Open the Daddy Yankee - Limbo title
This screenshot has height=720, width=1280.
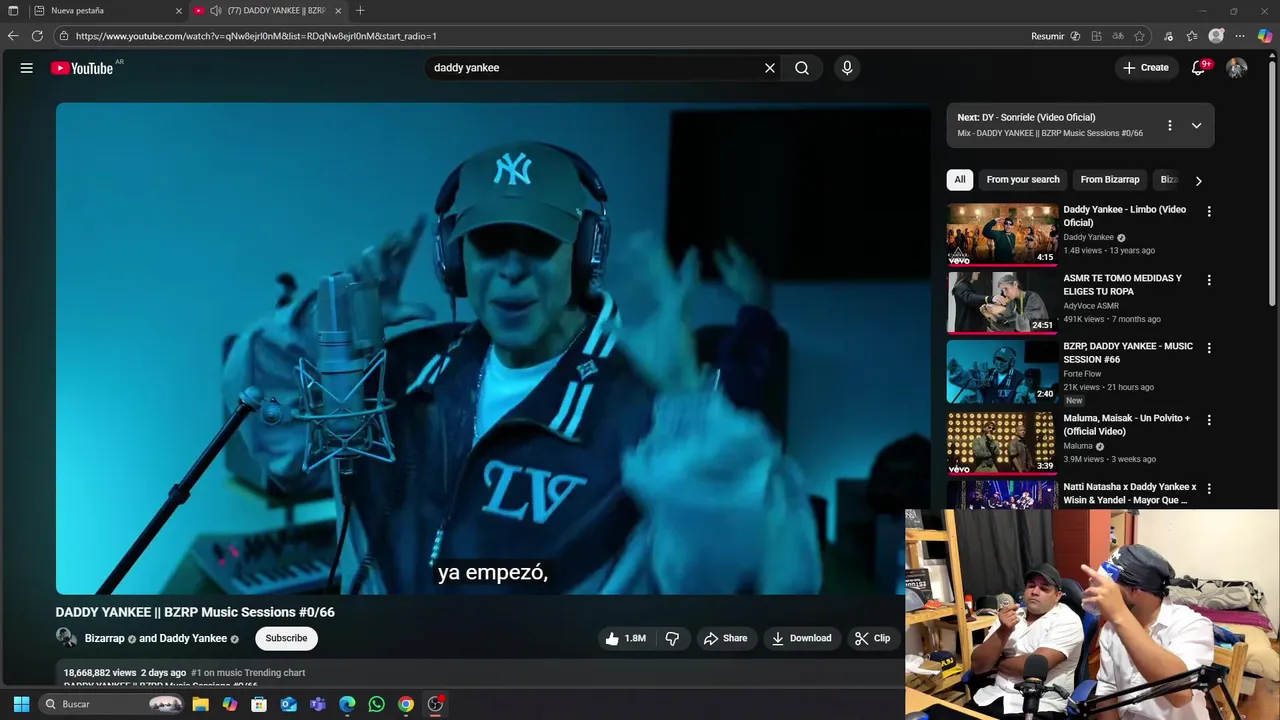1124,216
